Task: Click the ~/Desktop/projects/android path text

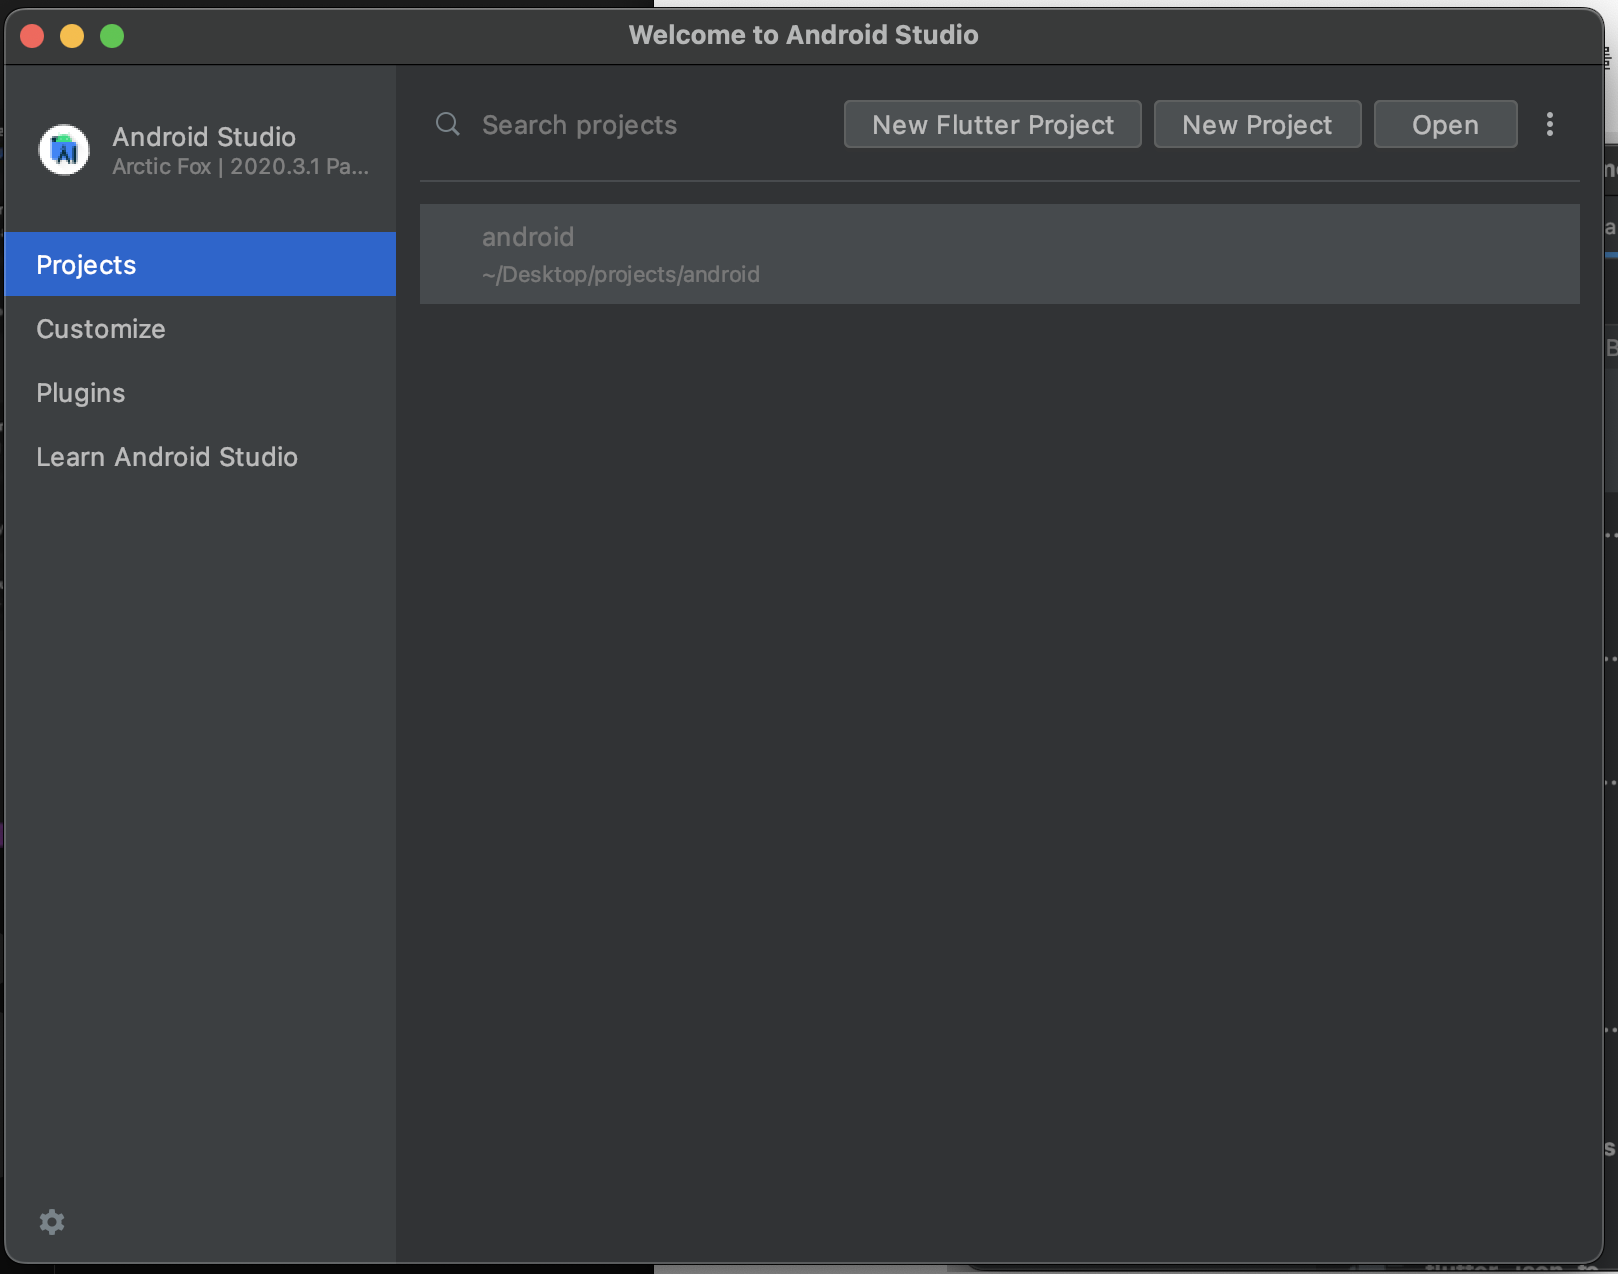Action: coord(621,274)
